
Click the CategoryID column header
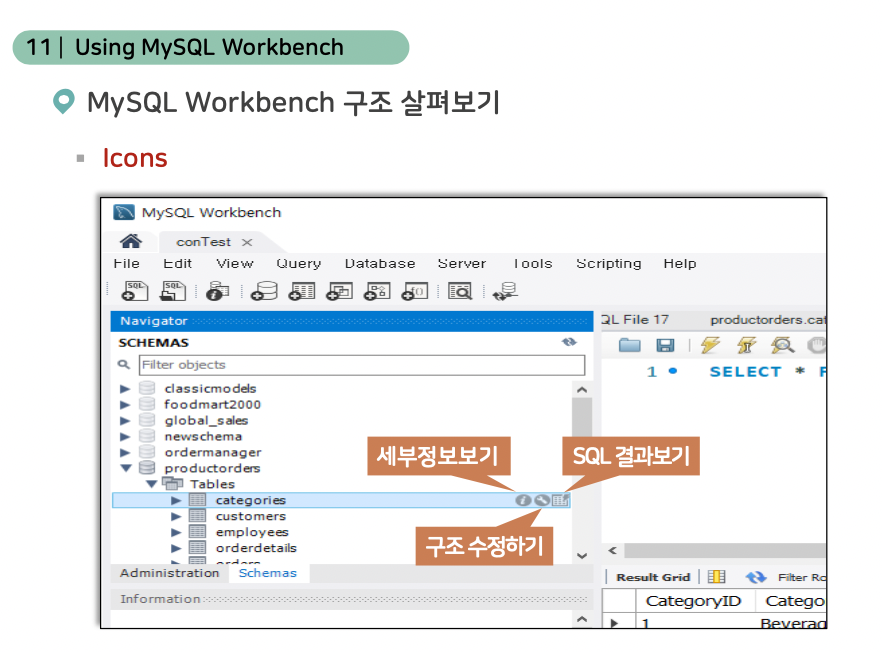click(x=694, y=601)
